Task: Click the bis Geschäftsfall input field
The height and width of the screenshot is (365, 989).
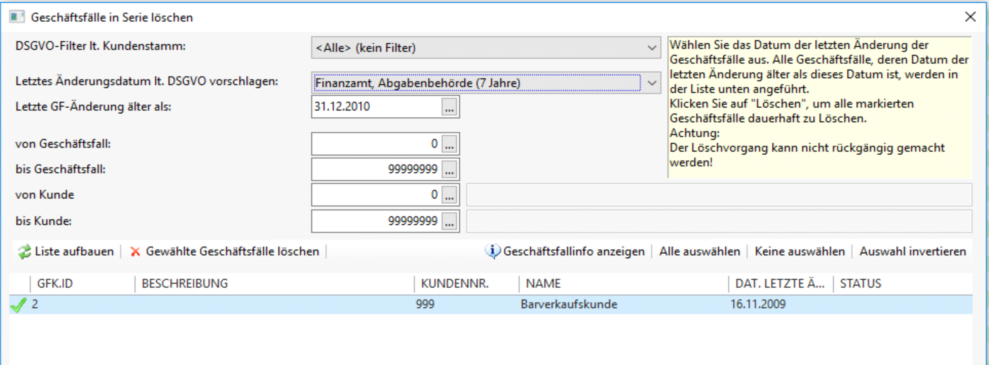Action: (x=377, y=169)
